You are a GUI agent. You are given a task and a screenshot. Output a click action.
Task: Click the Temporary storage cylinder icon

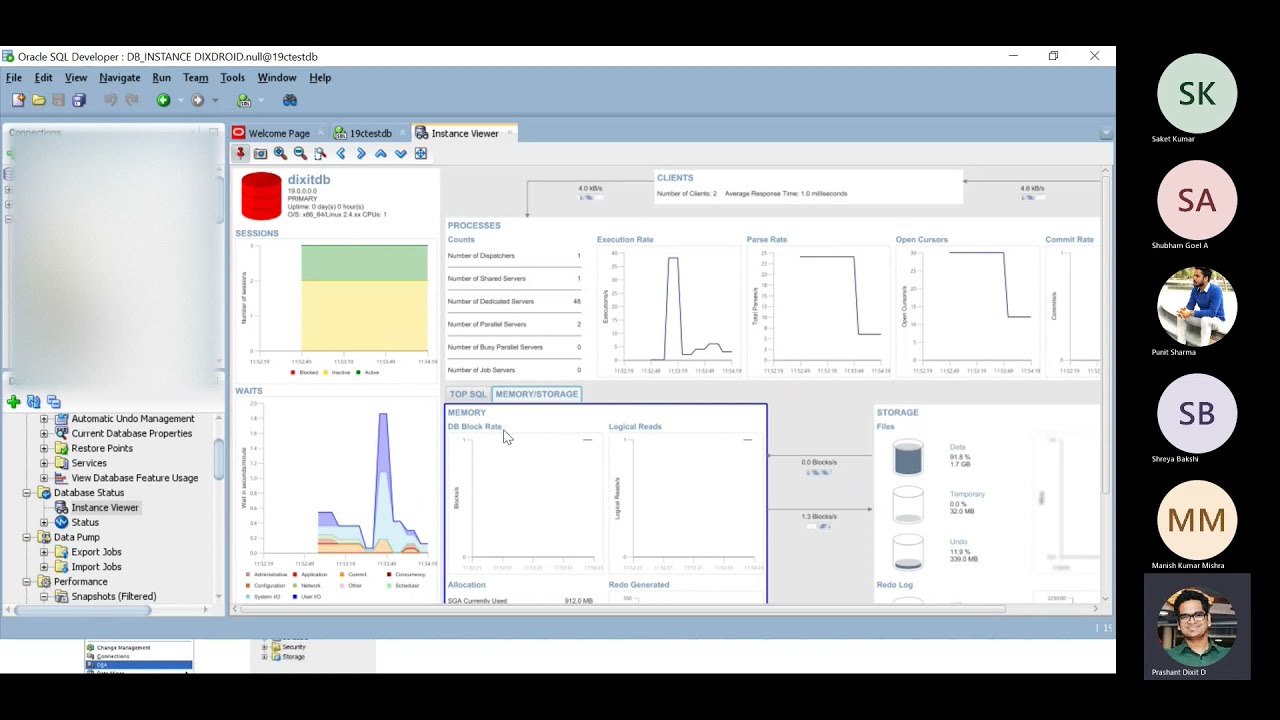908,504
